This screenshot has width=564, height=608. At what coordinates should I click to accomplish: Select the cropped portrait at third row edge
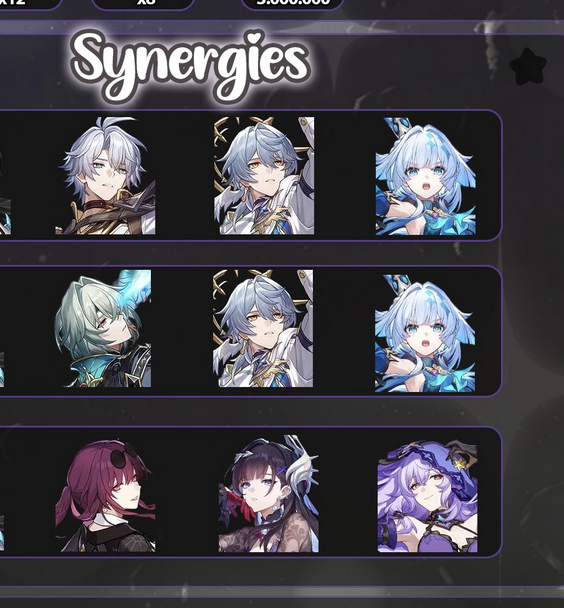pos(2,533)
